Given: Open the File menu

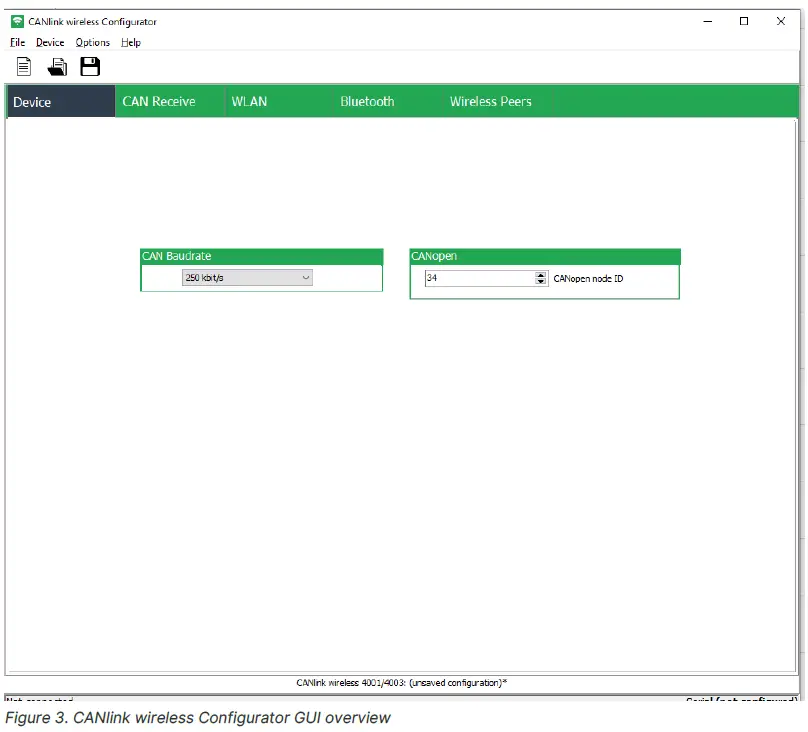Looking at the screenshot, I should coord(17,43).
